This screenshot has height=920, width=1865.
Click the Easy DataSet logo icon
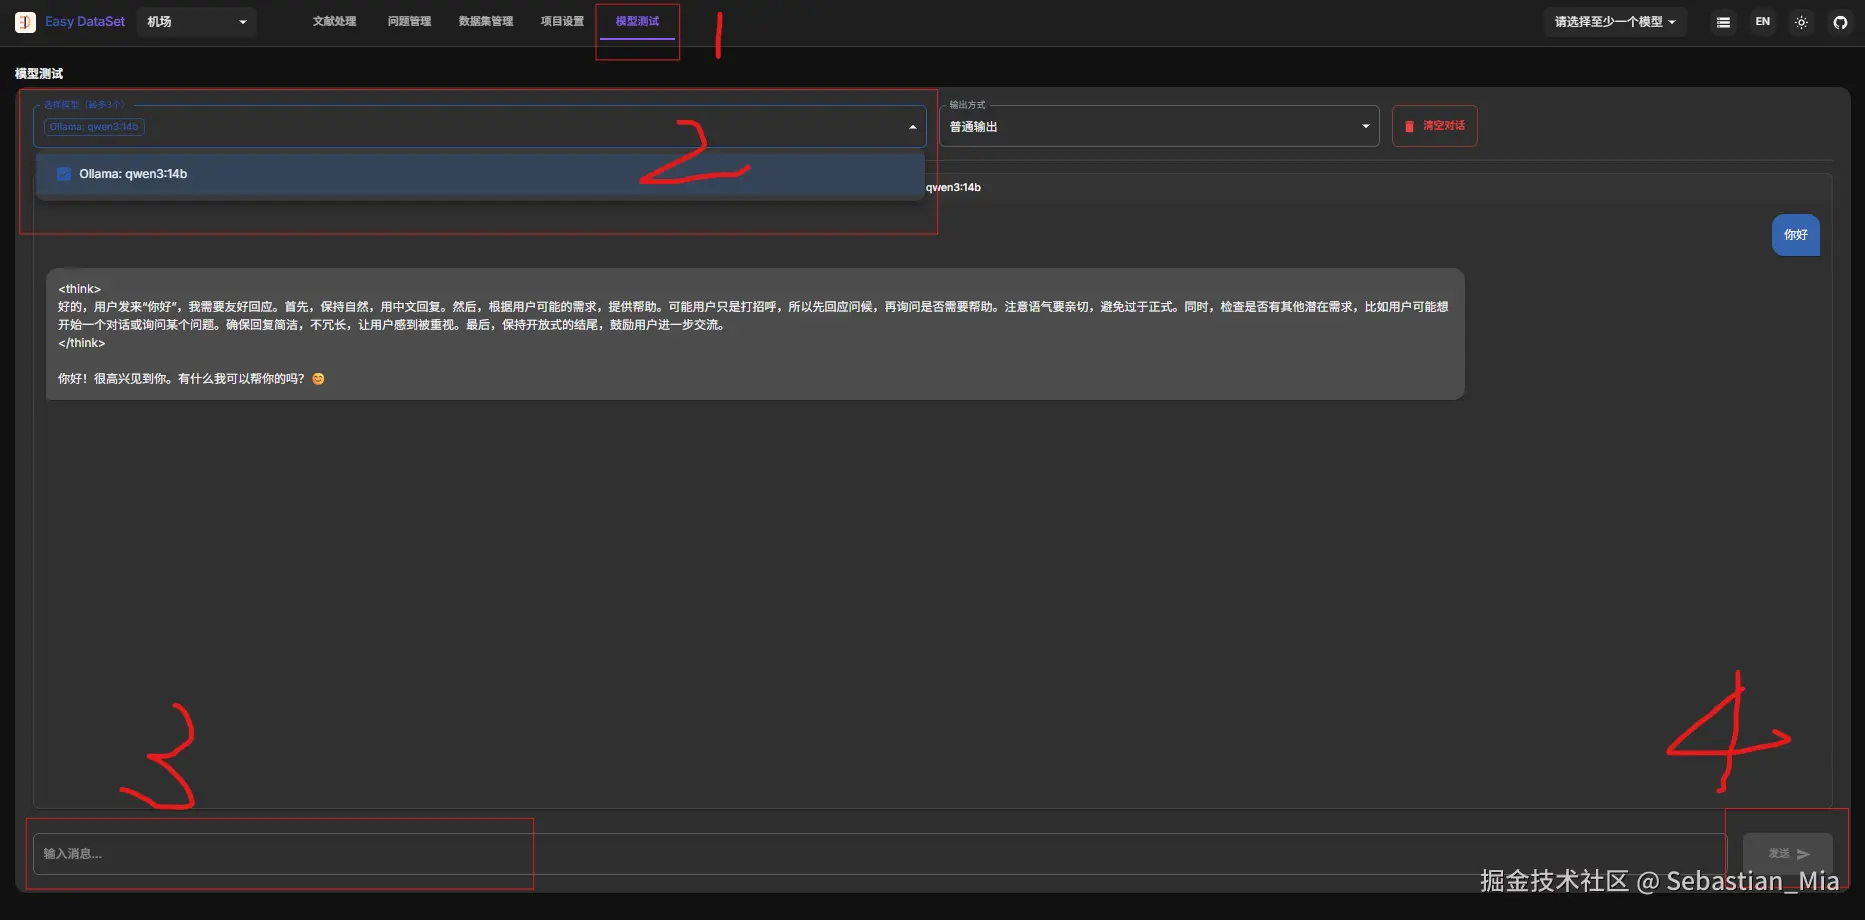click(25, 22)
